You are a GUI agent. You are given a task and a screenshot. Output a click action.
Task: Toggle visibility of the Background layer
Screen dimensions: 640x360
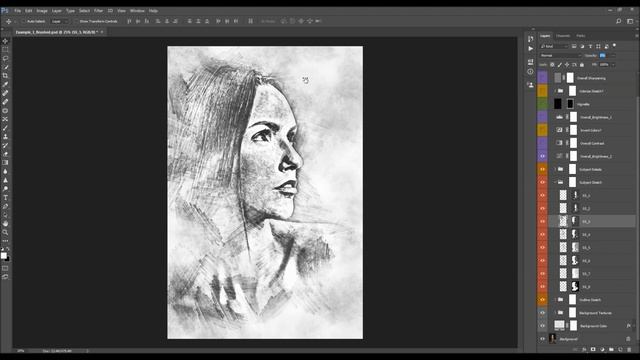tap(542, 339)
